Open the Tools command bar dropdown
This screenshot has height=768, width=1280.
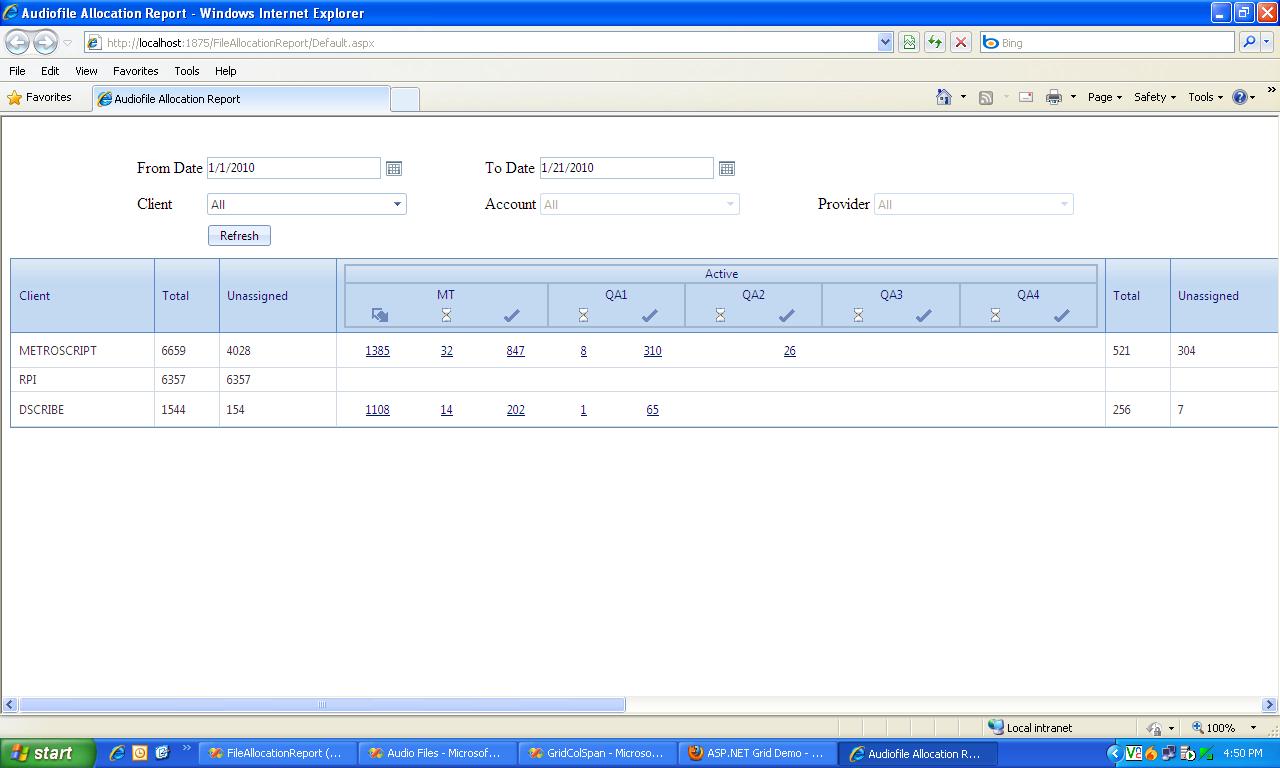1206,97
